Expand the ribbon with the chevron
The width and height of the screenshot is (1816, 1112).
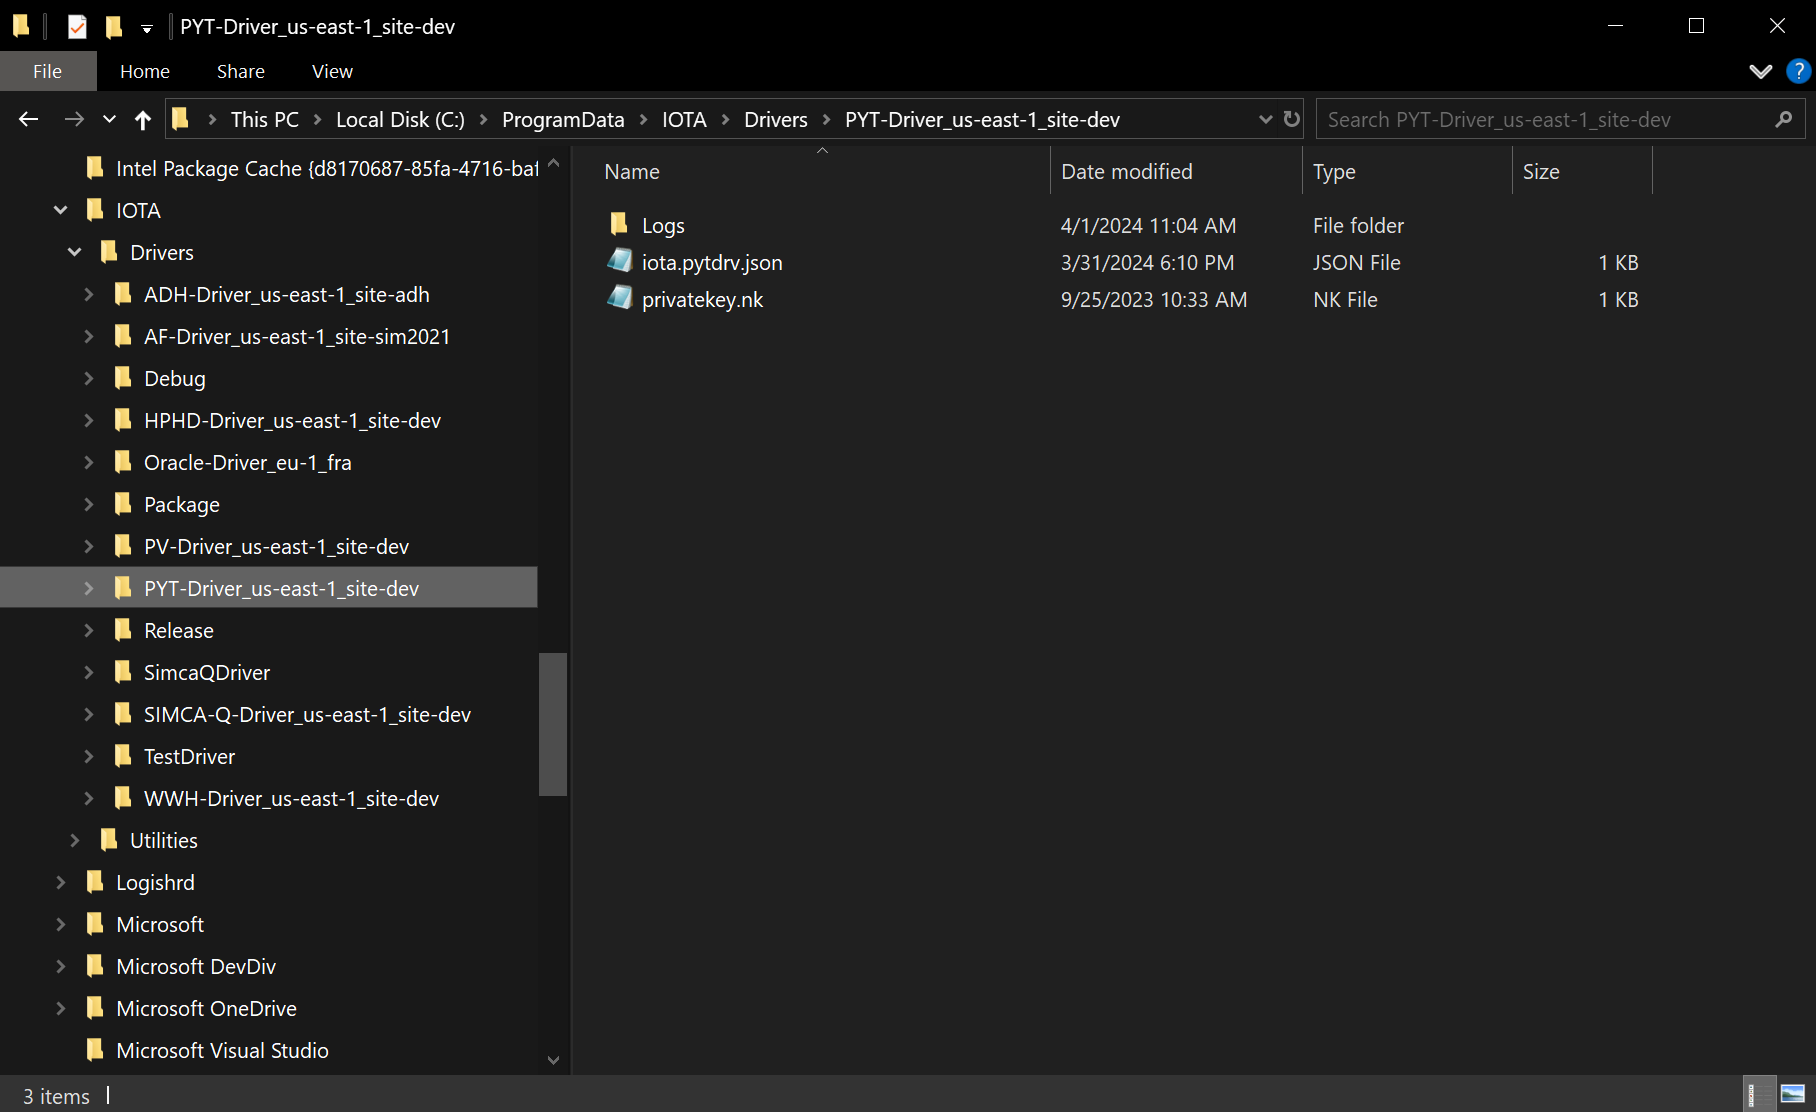1761,71
